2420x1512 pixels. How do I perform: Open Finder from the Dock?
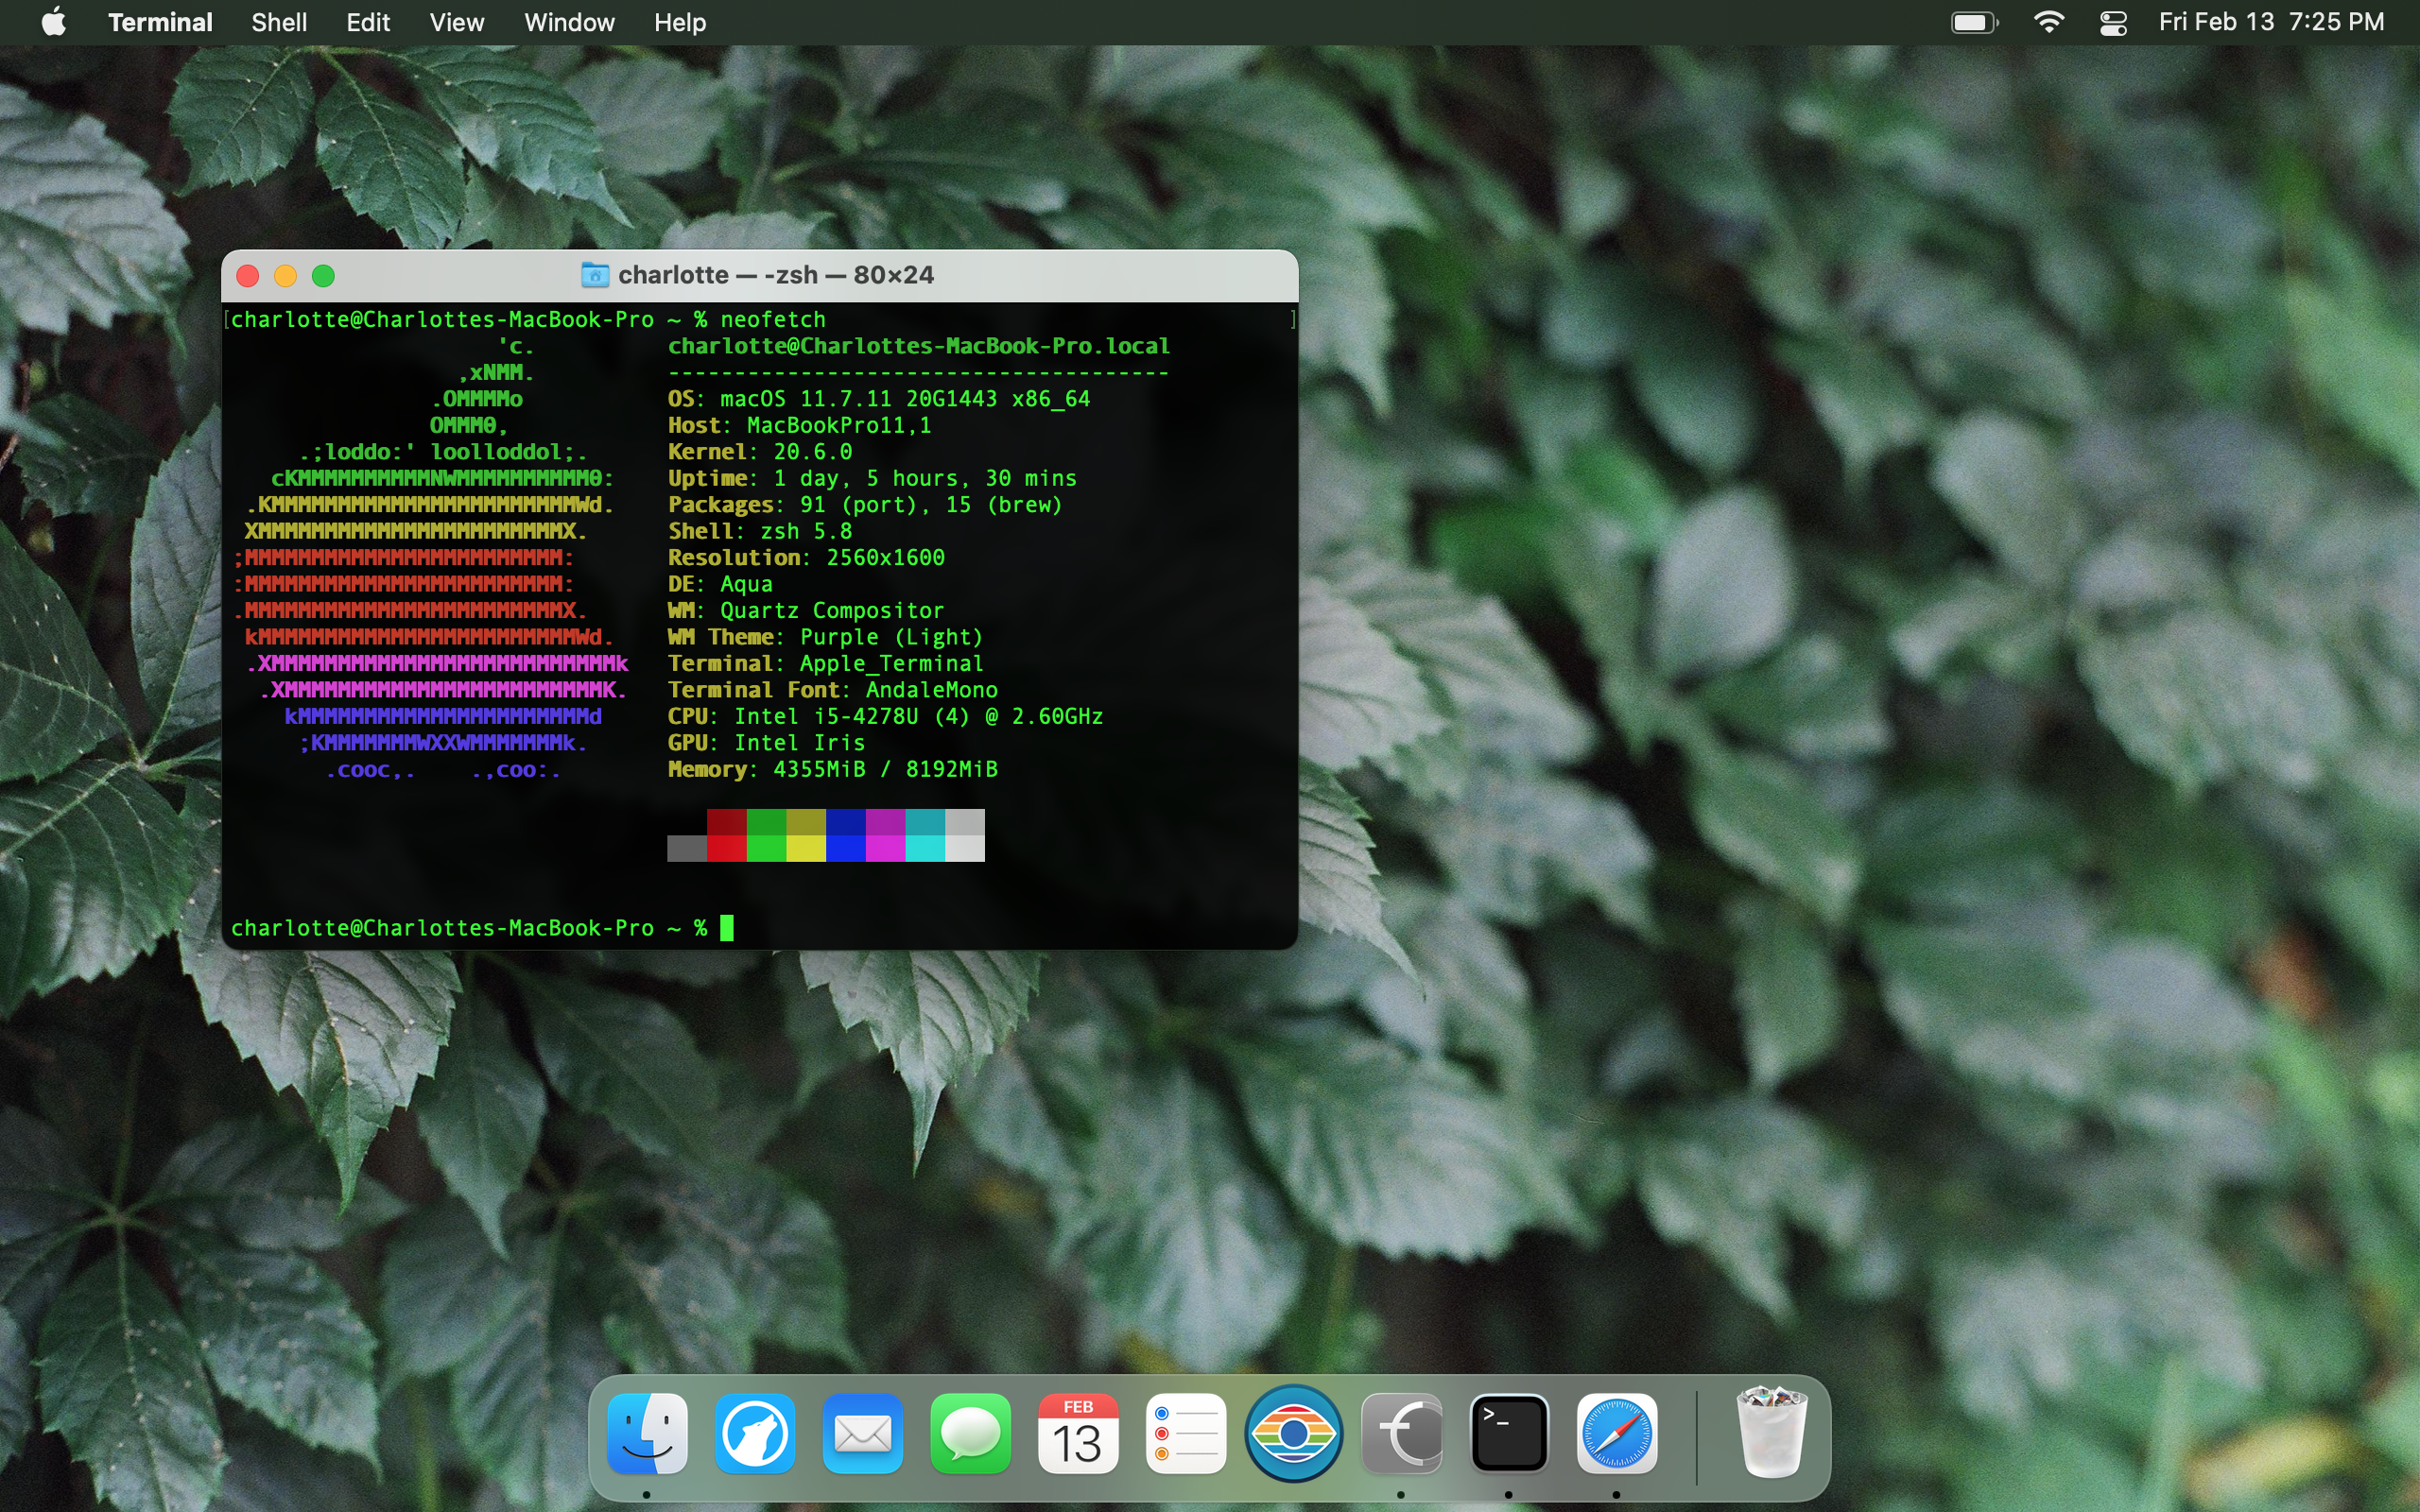[x=647, y=1435]
